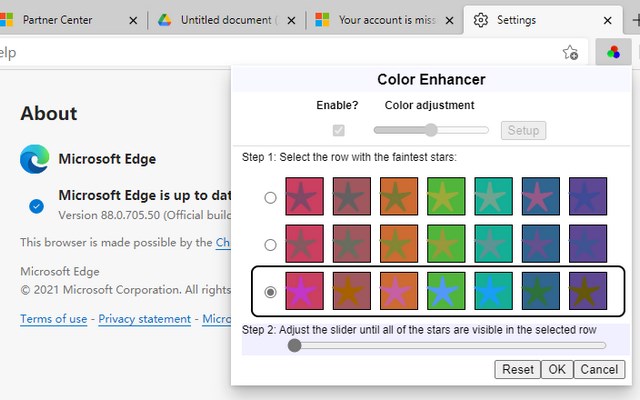Screen dimensions: 640x400
Task: Click the Google Docs tab icon
Action: pyautogui.click(x=164, y=19)
